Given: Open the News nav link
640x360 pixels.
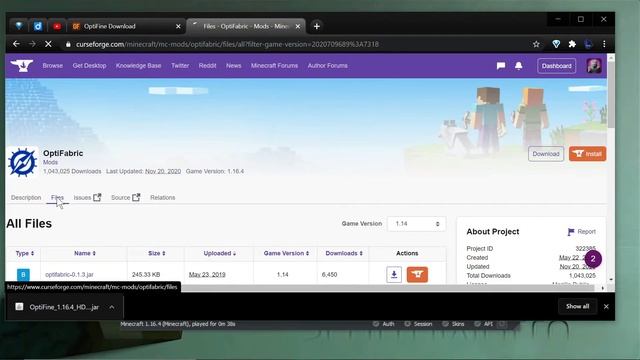Looking at the screenshot, I should 233,66.
